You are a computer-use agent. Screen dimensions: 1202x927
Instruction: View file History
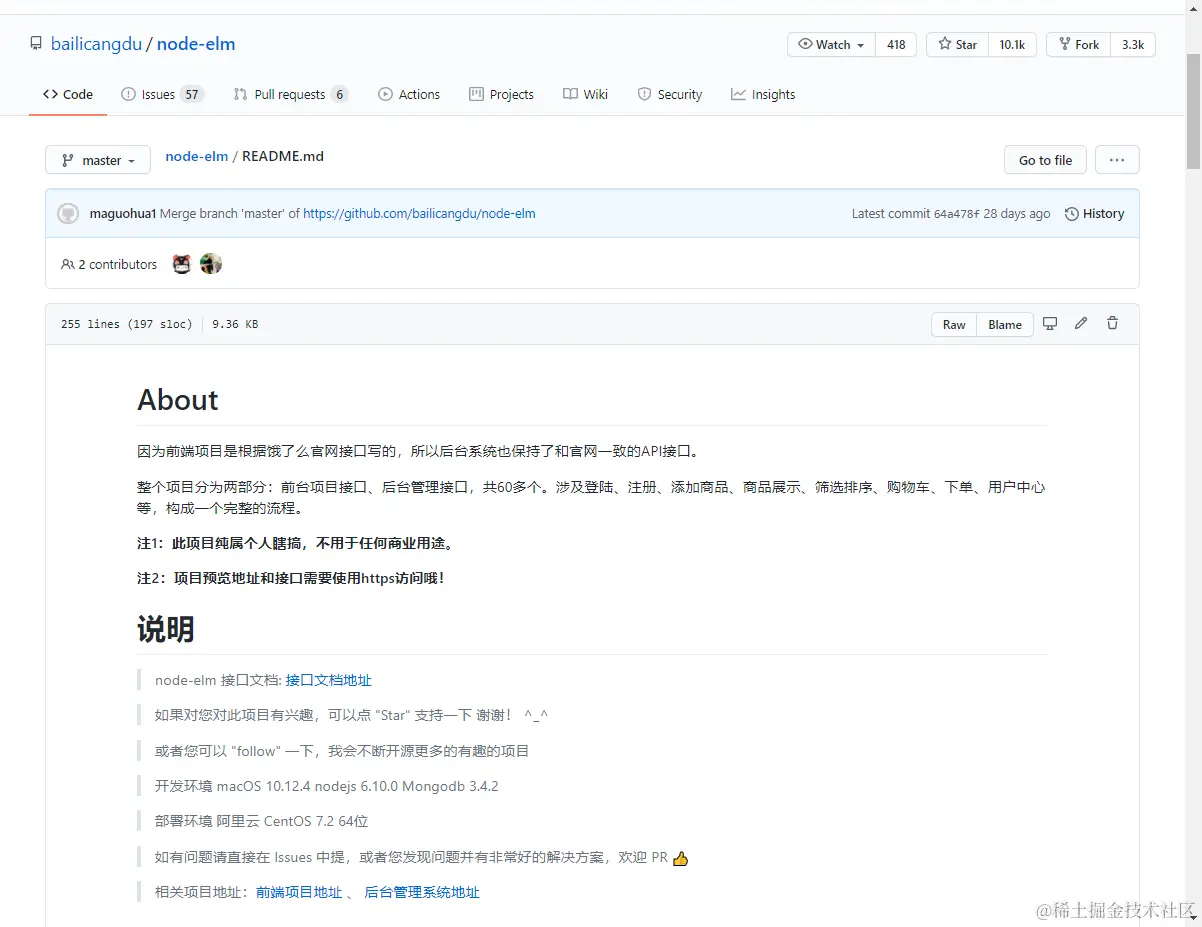[1094, 213]
